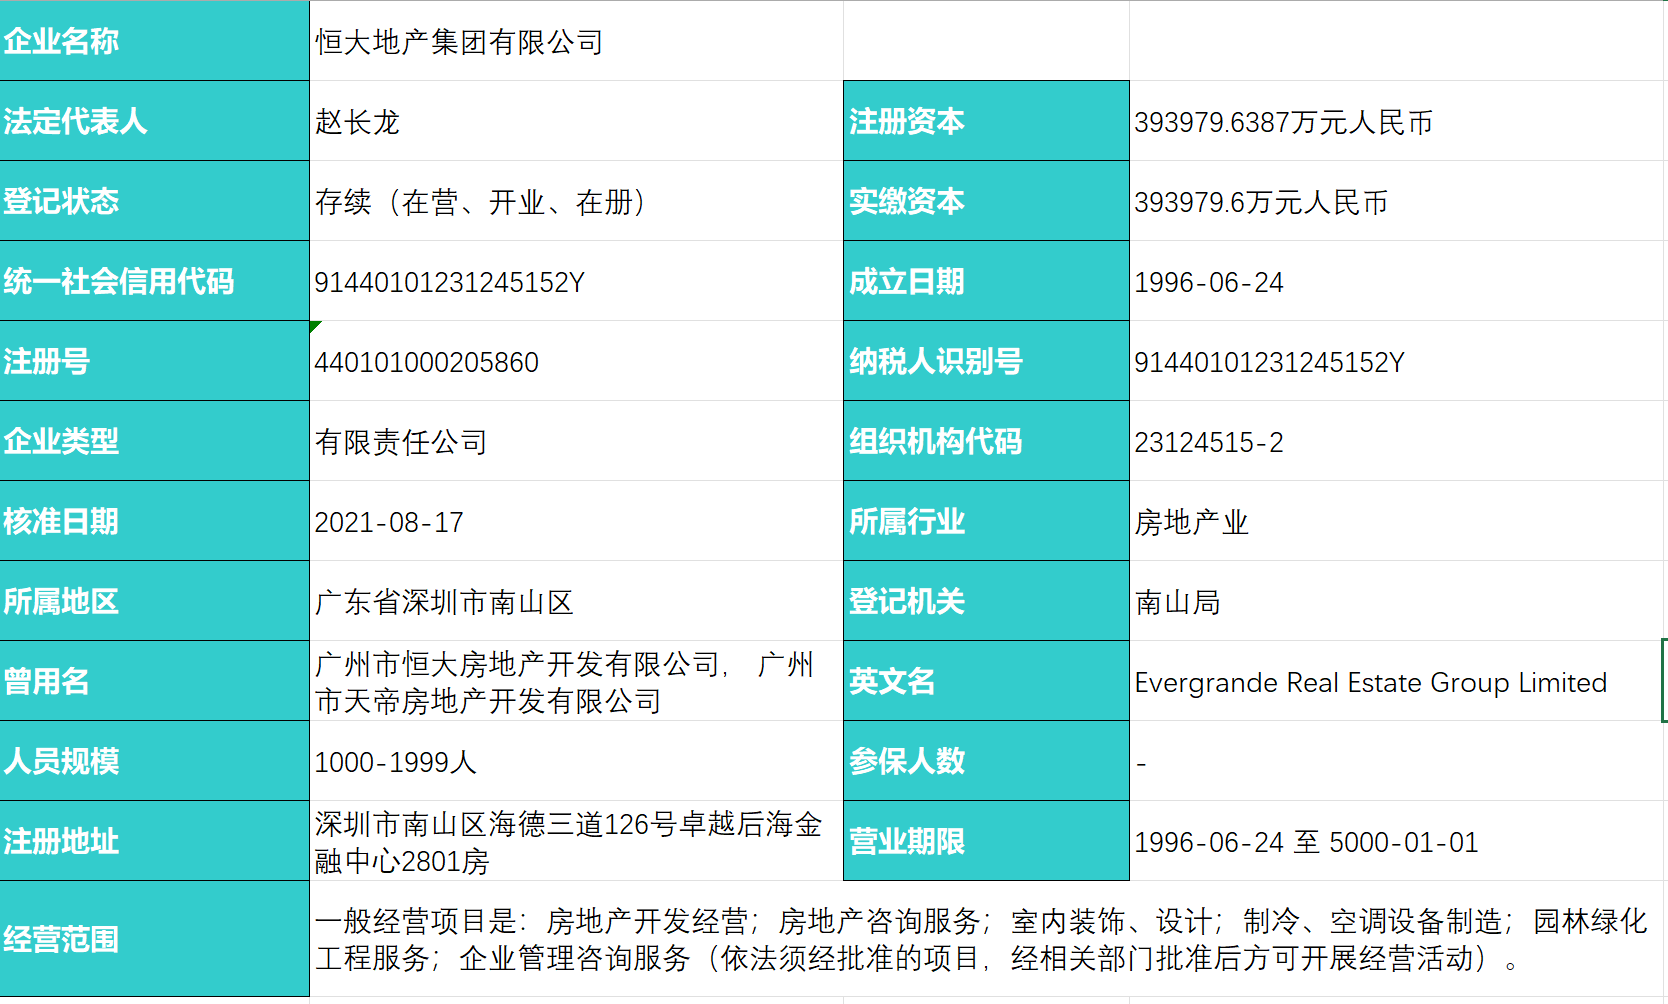
Task: Select the 企业名称 header cell
Action: point(154,41)
